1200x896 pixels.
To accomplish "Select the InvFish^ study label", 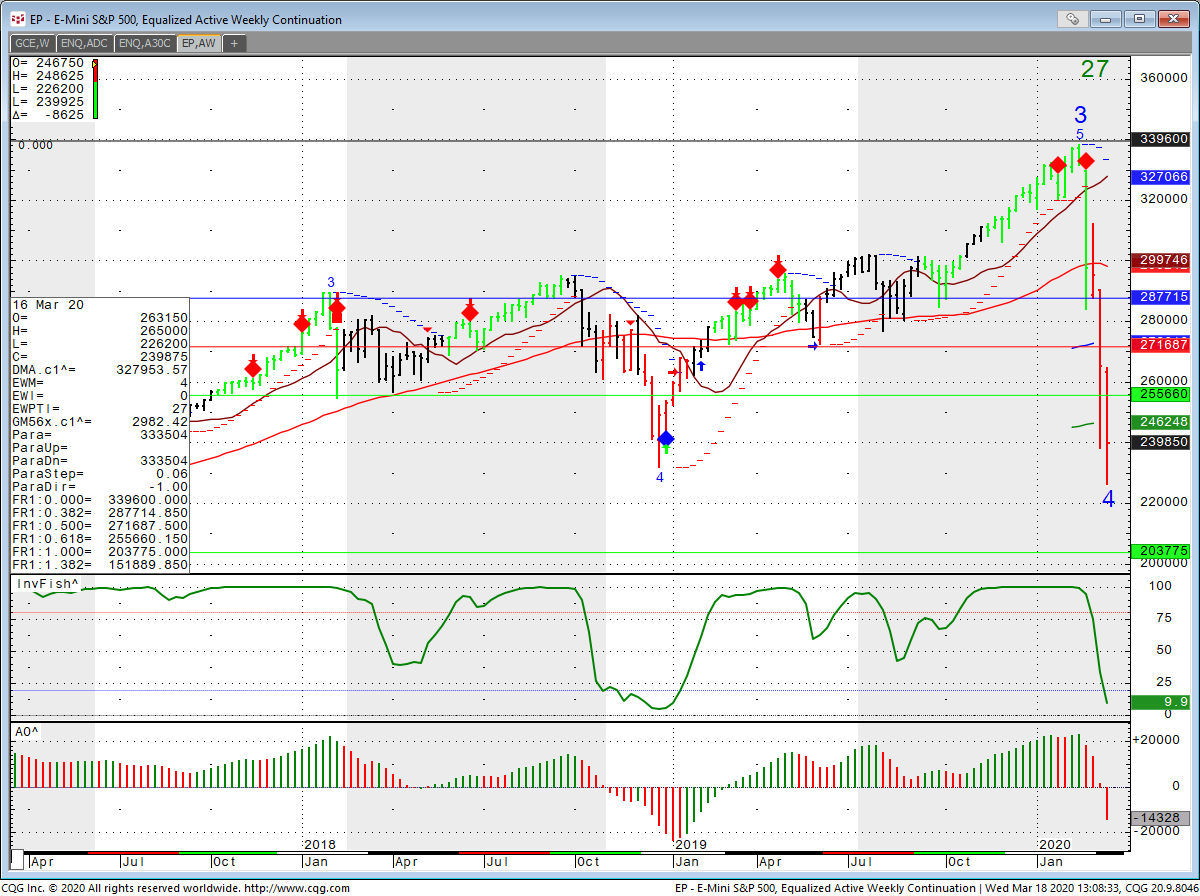I will pyautogui.click(x=47, y=583).
